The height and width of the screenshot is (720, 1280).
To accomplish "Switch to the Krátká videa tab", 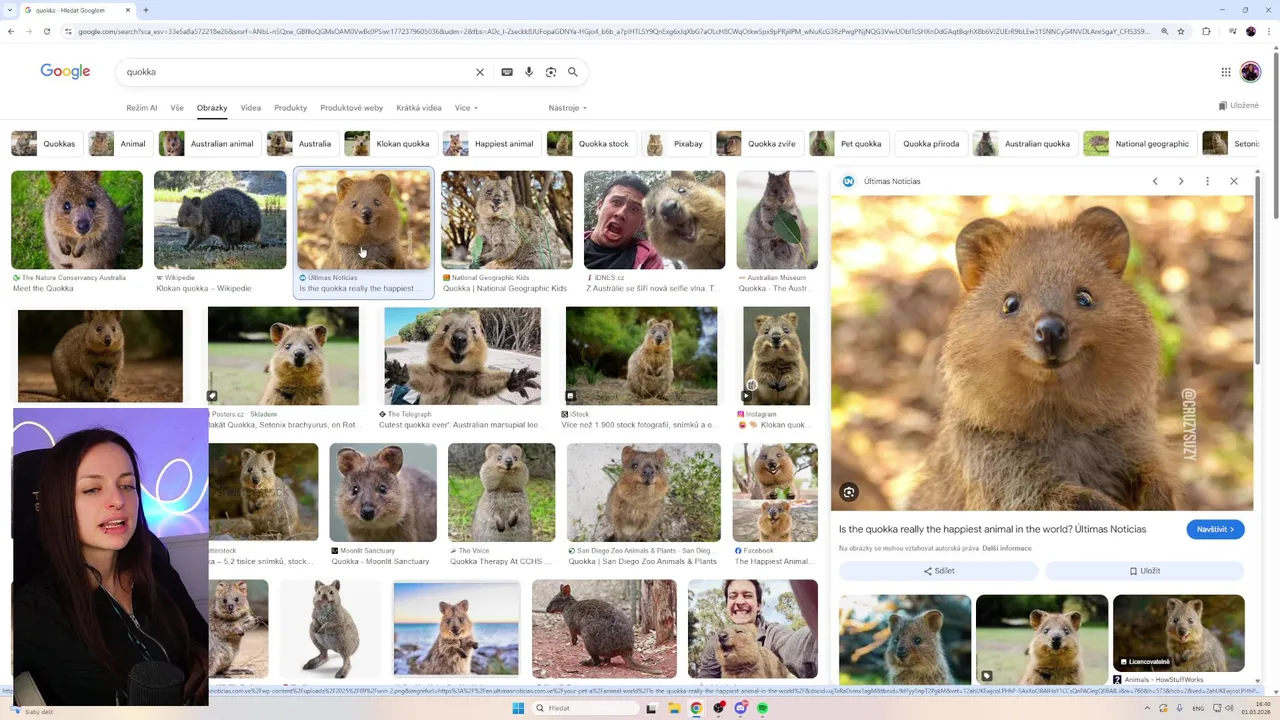I will point(419,108).
